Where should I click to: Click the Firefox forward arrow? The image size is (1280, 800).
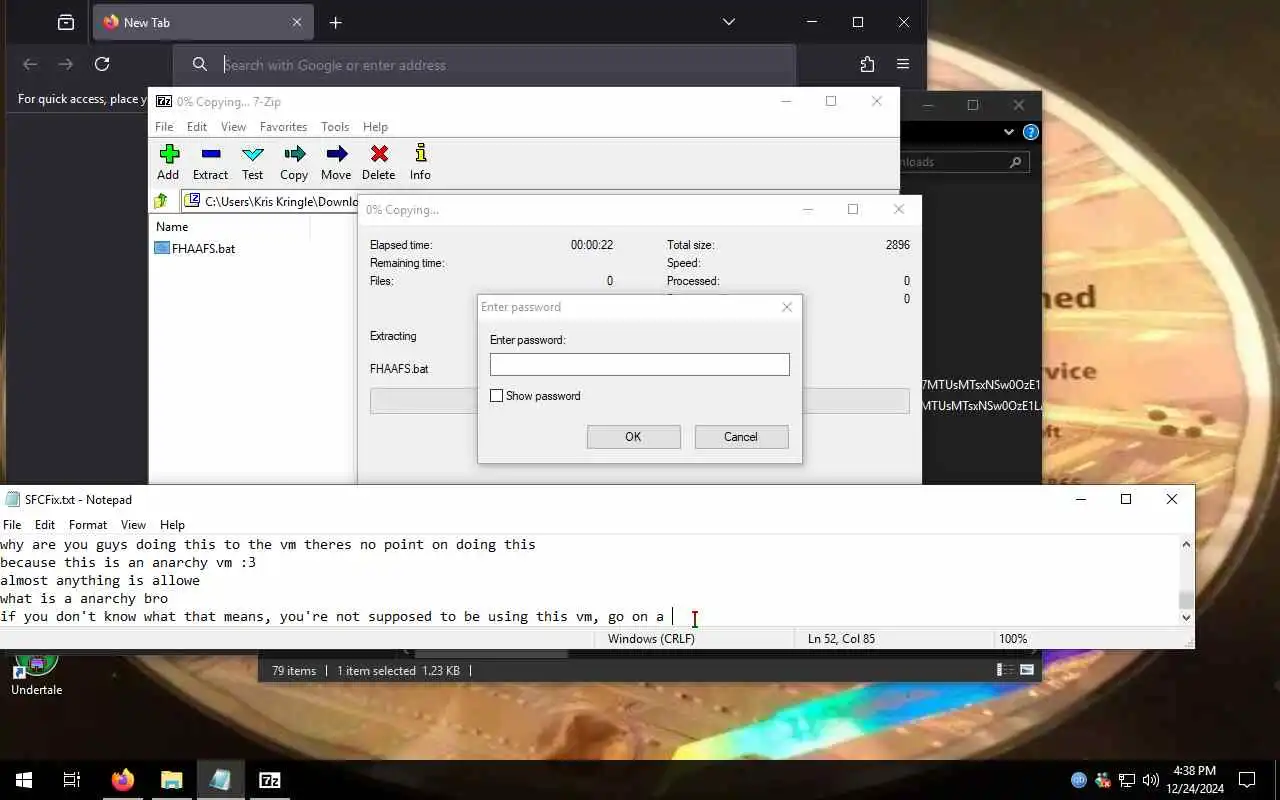pyautogui.click(x=66, y=64)
